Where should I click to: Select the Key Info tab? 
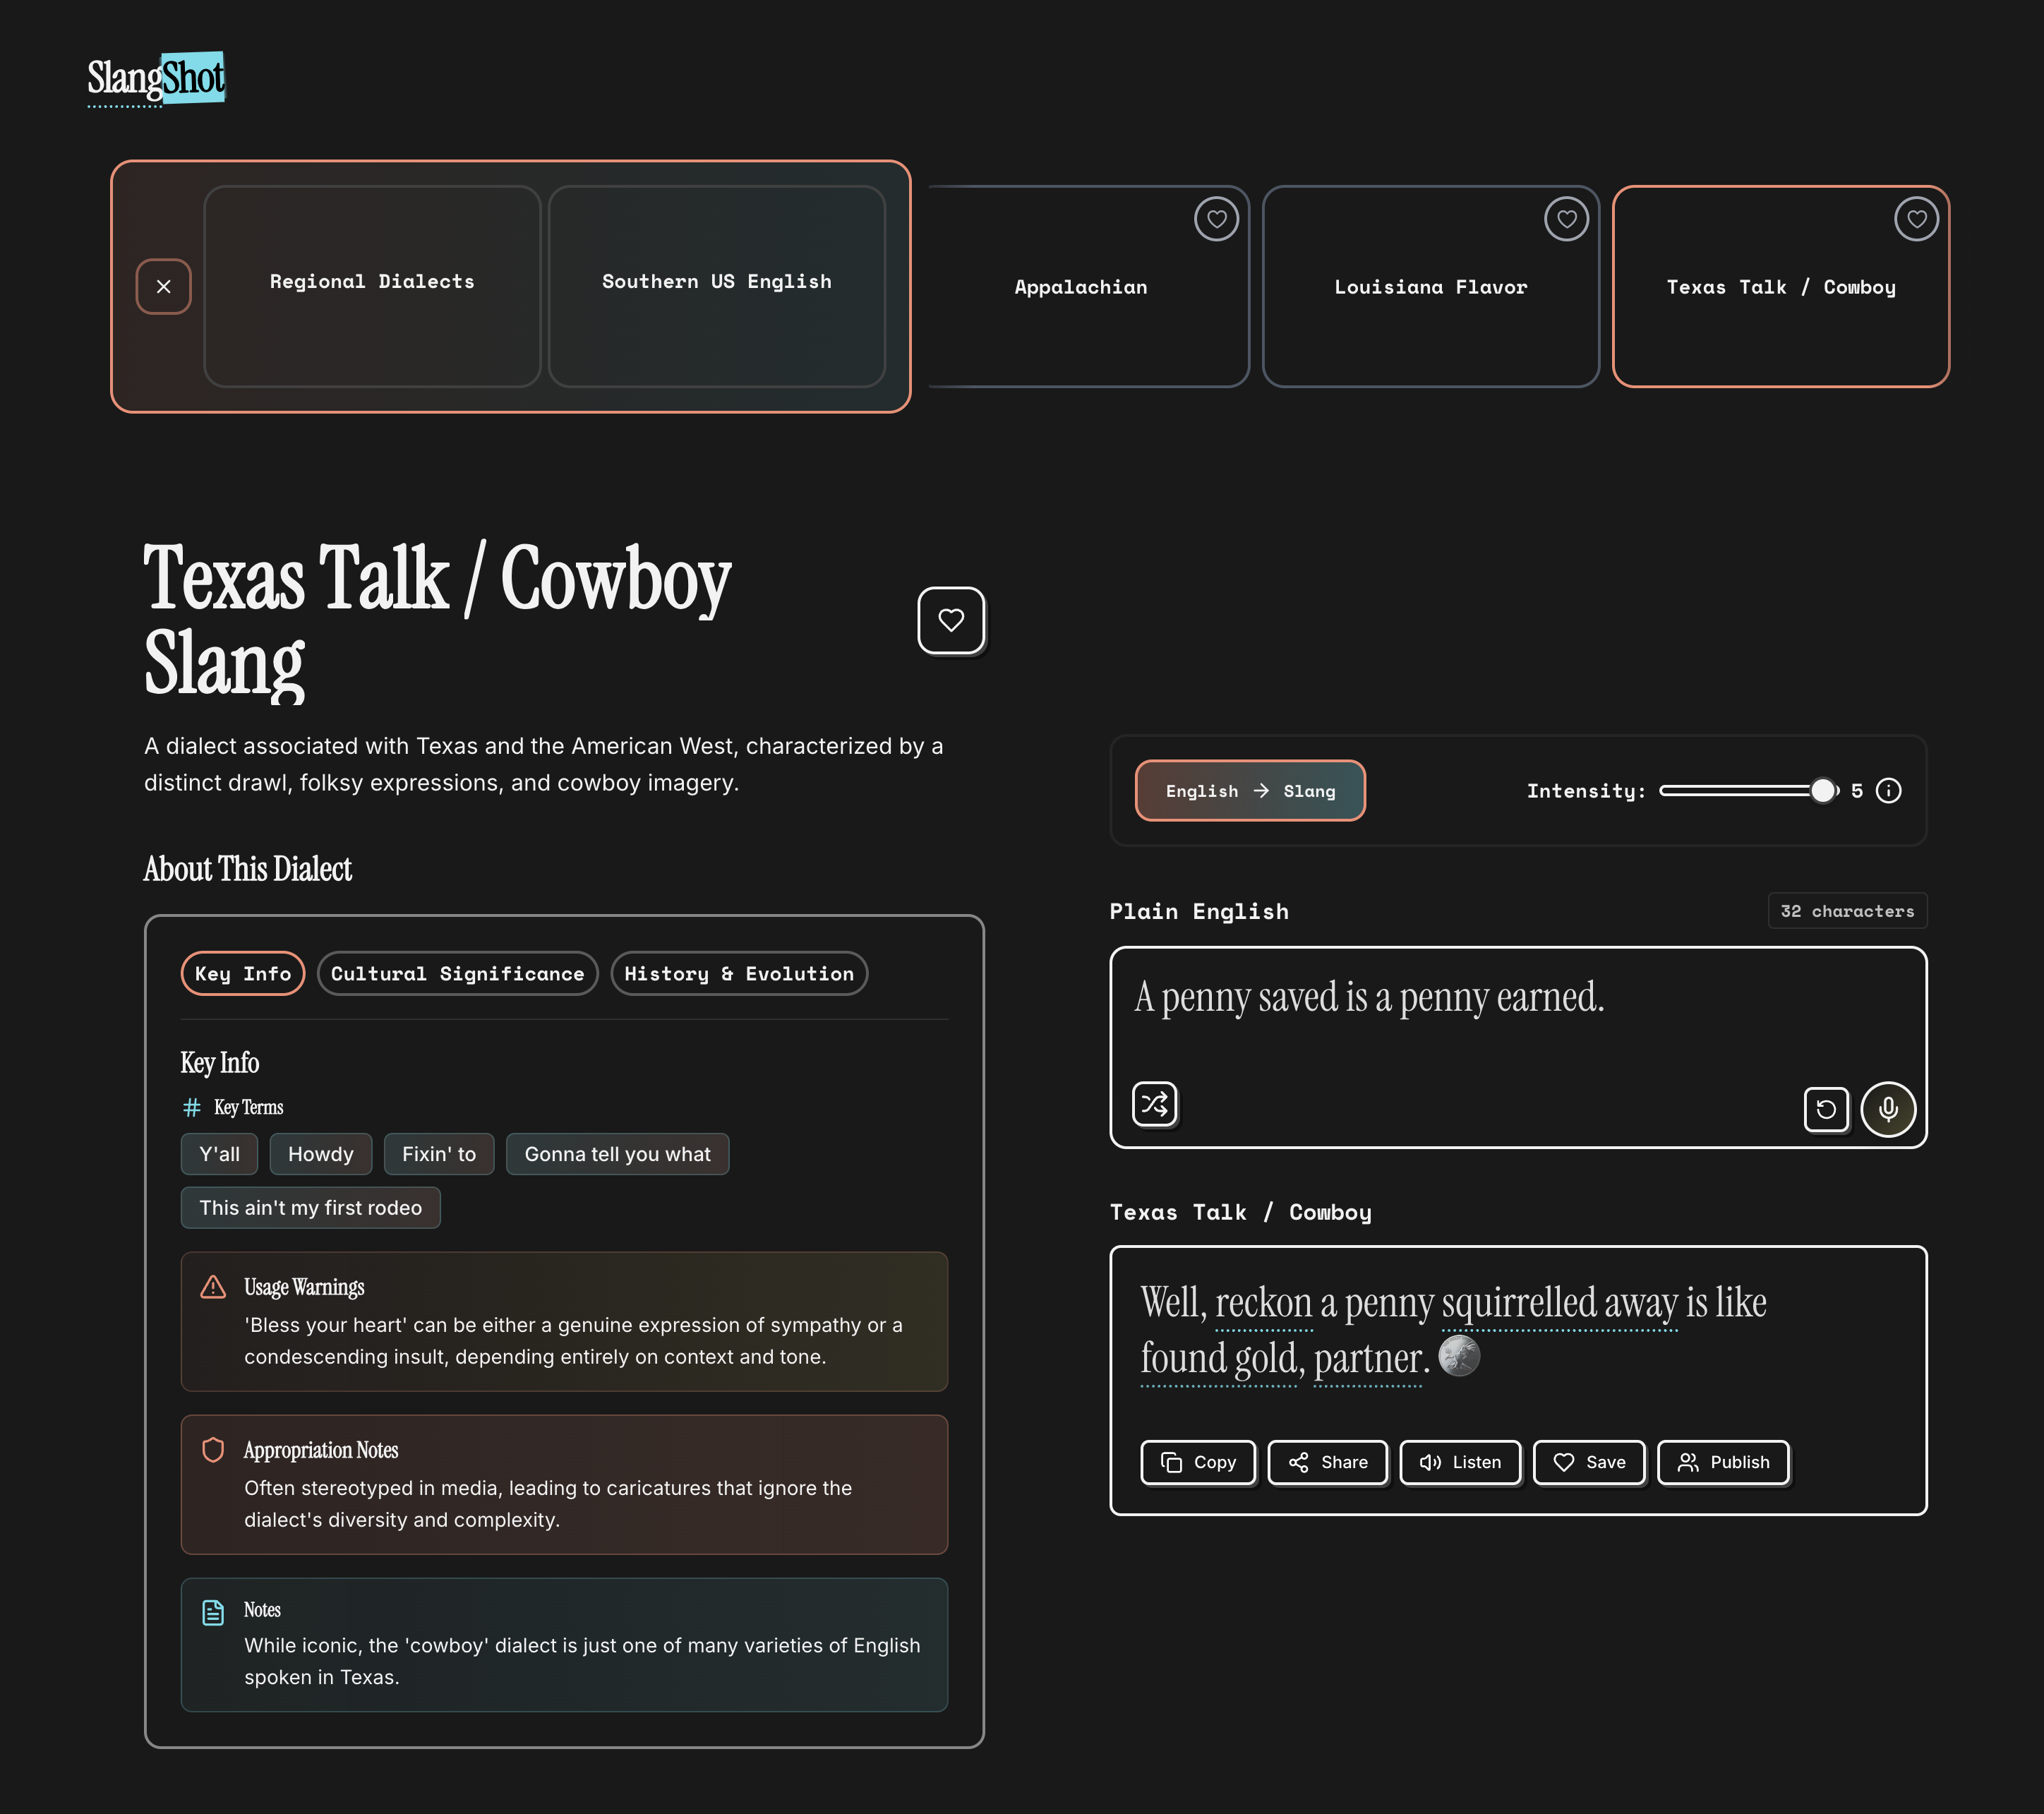tap(243, 974)
